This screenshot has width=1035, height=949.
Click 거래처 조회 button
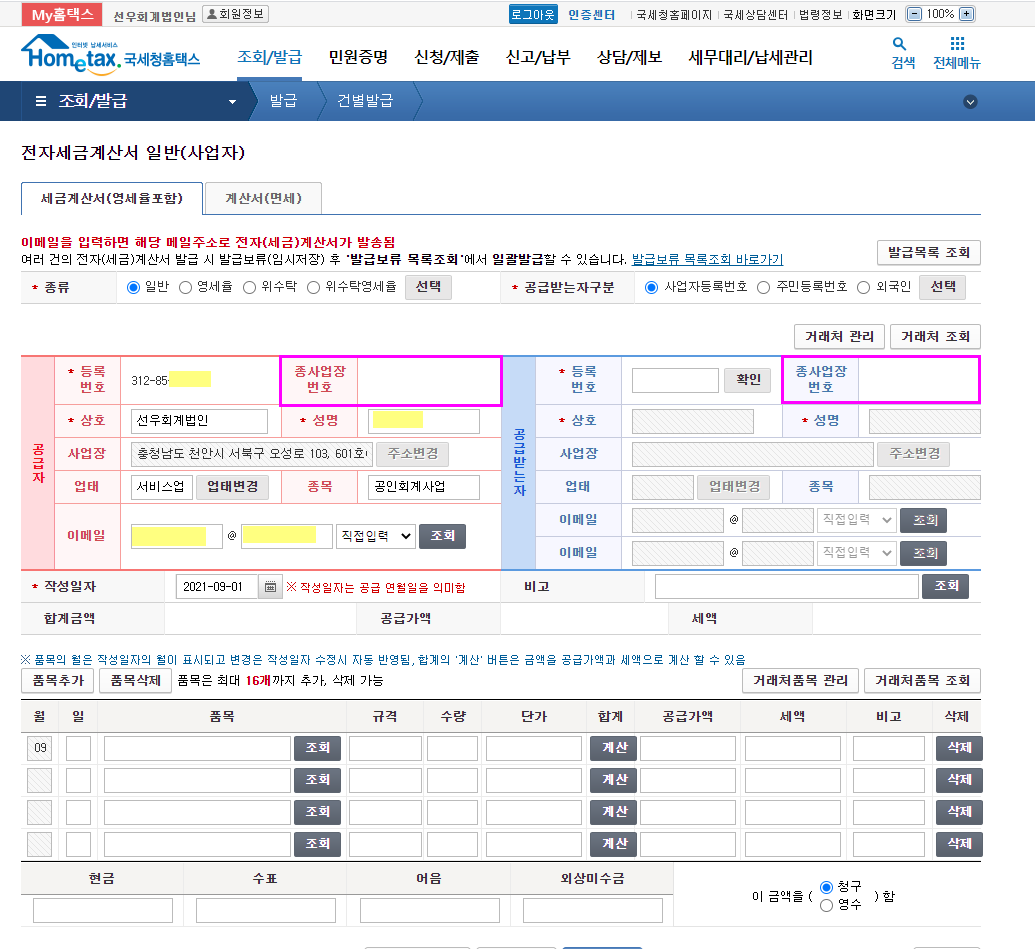(935, 337)
